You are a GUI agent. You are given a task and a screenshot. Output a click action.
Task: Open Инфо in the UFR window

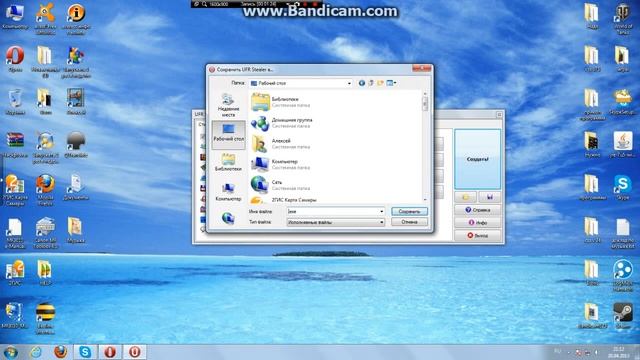tap(478, 222)
